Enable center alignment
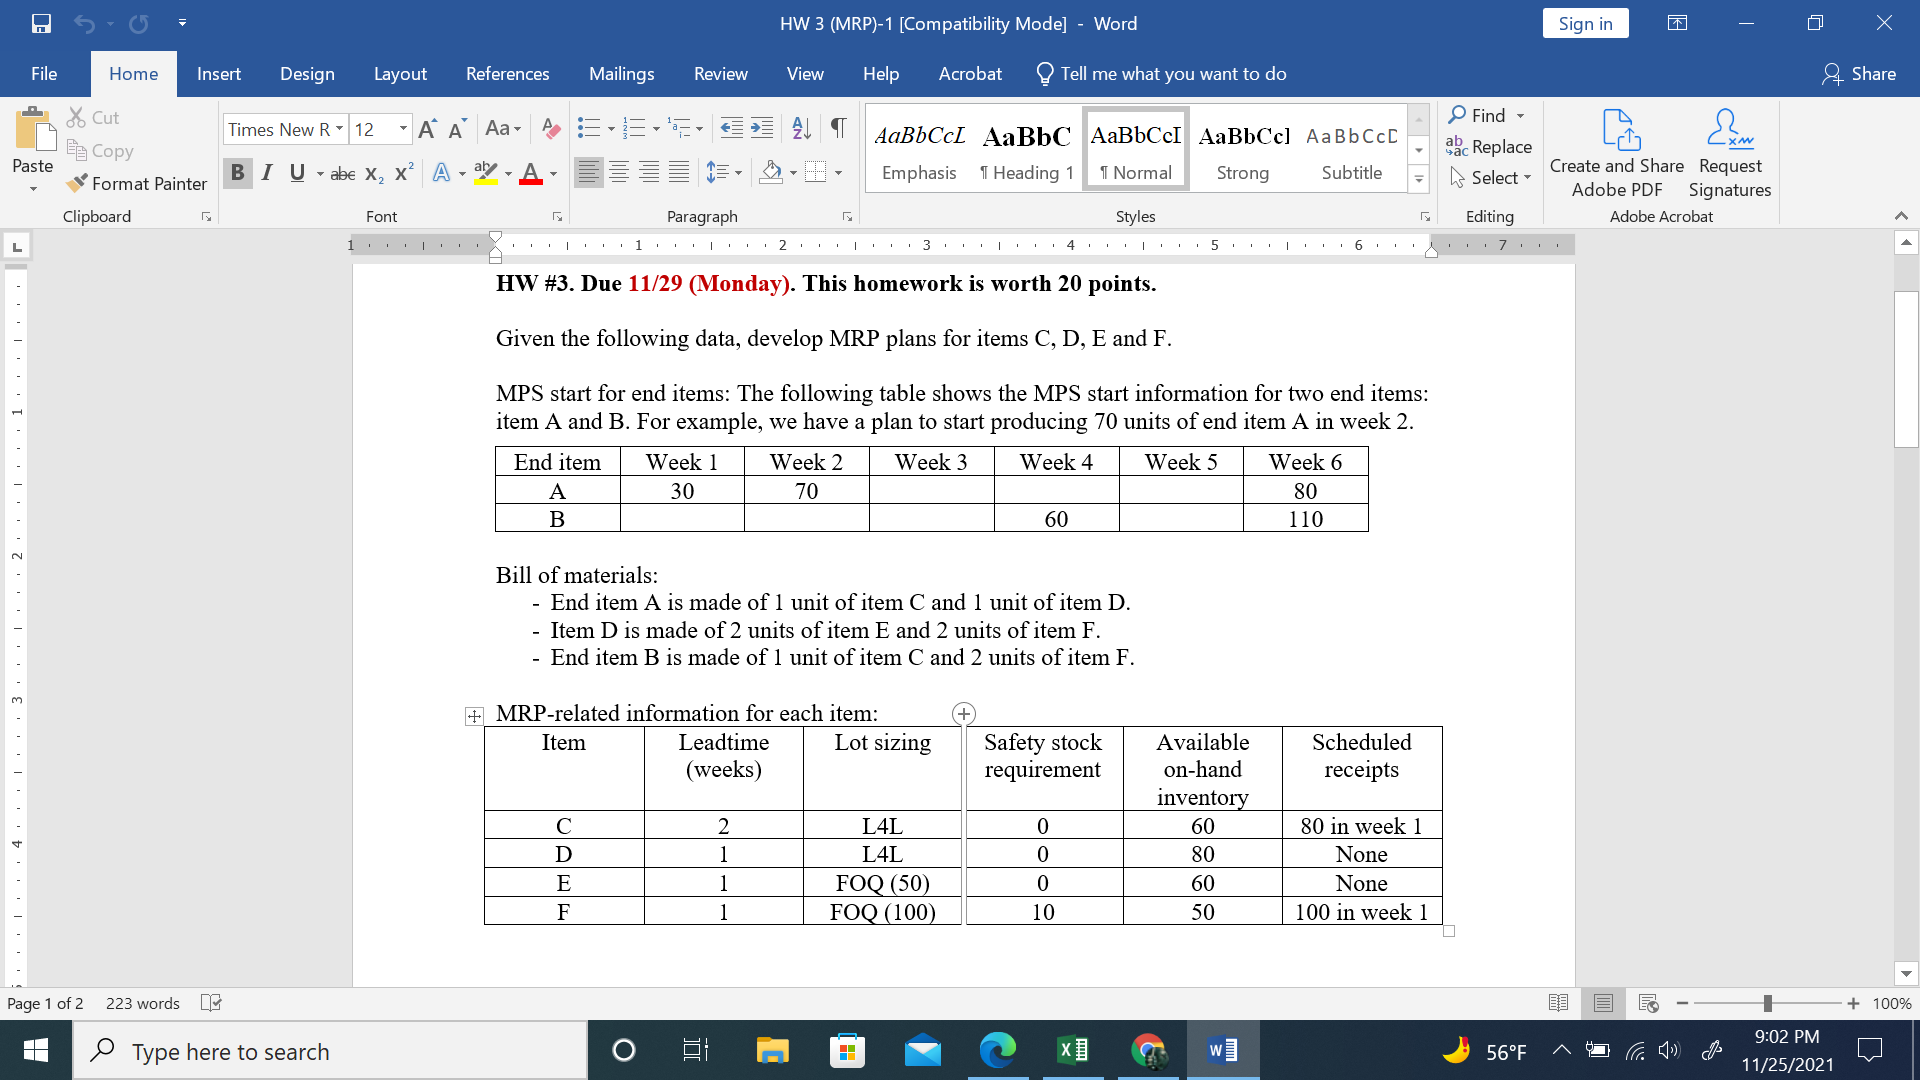The image size is (1920, 1080). coord(620,172)
